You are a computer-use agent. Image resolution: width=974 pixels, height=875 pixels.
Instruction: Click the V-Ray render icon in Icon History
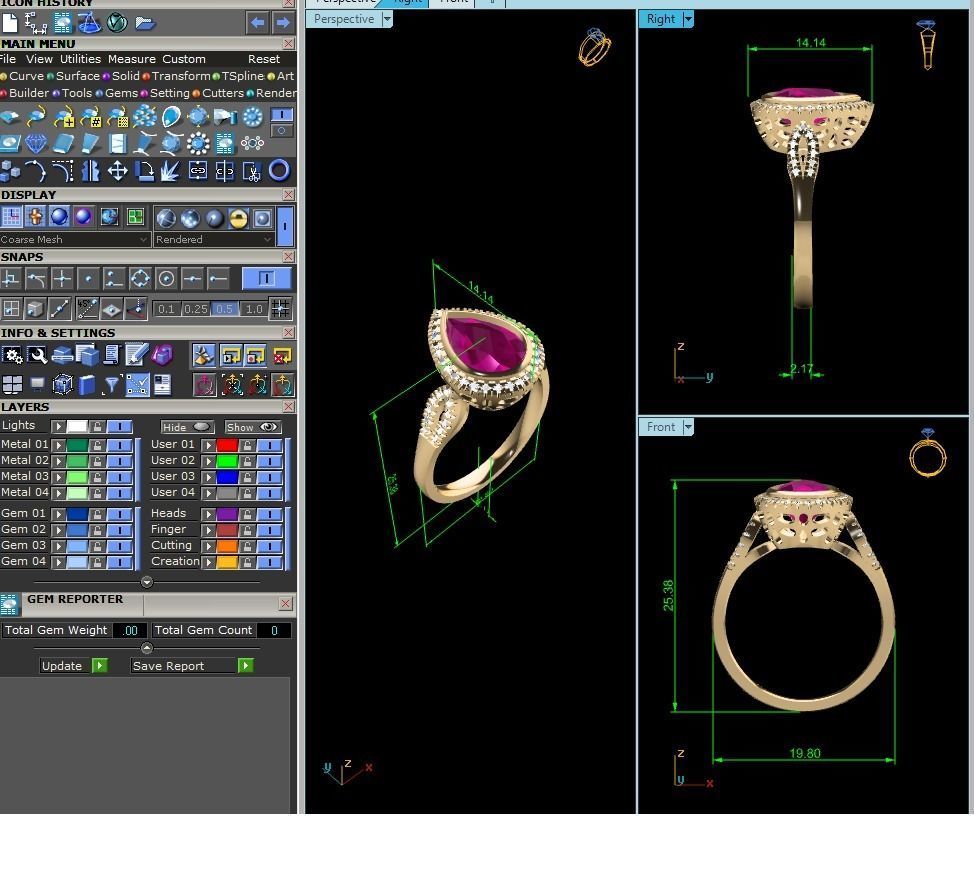(x=117, y=23)
